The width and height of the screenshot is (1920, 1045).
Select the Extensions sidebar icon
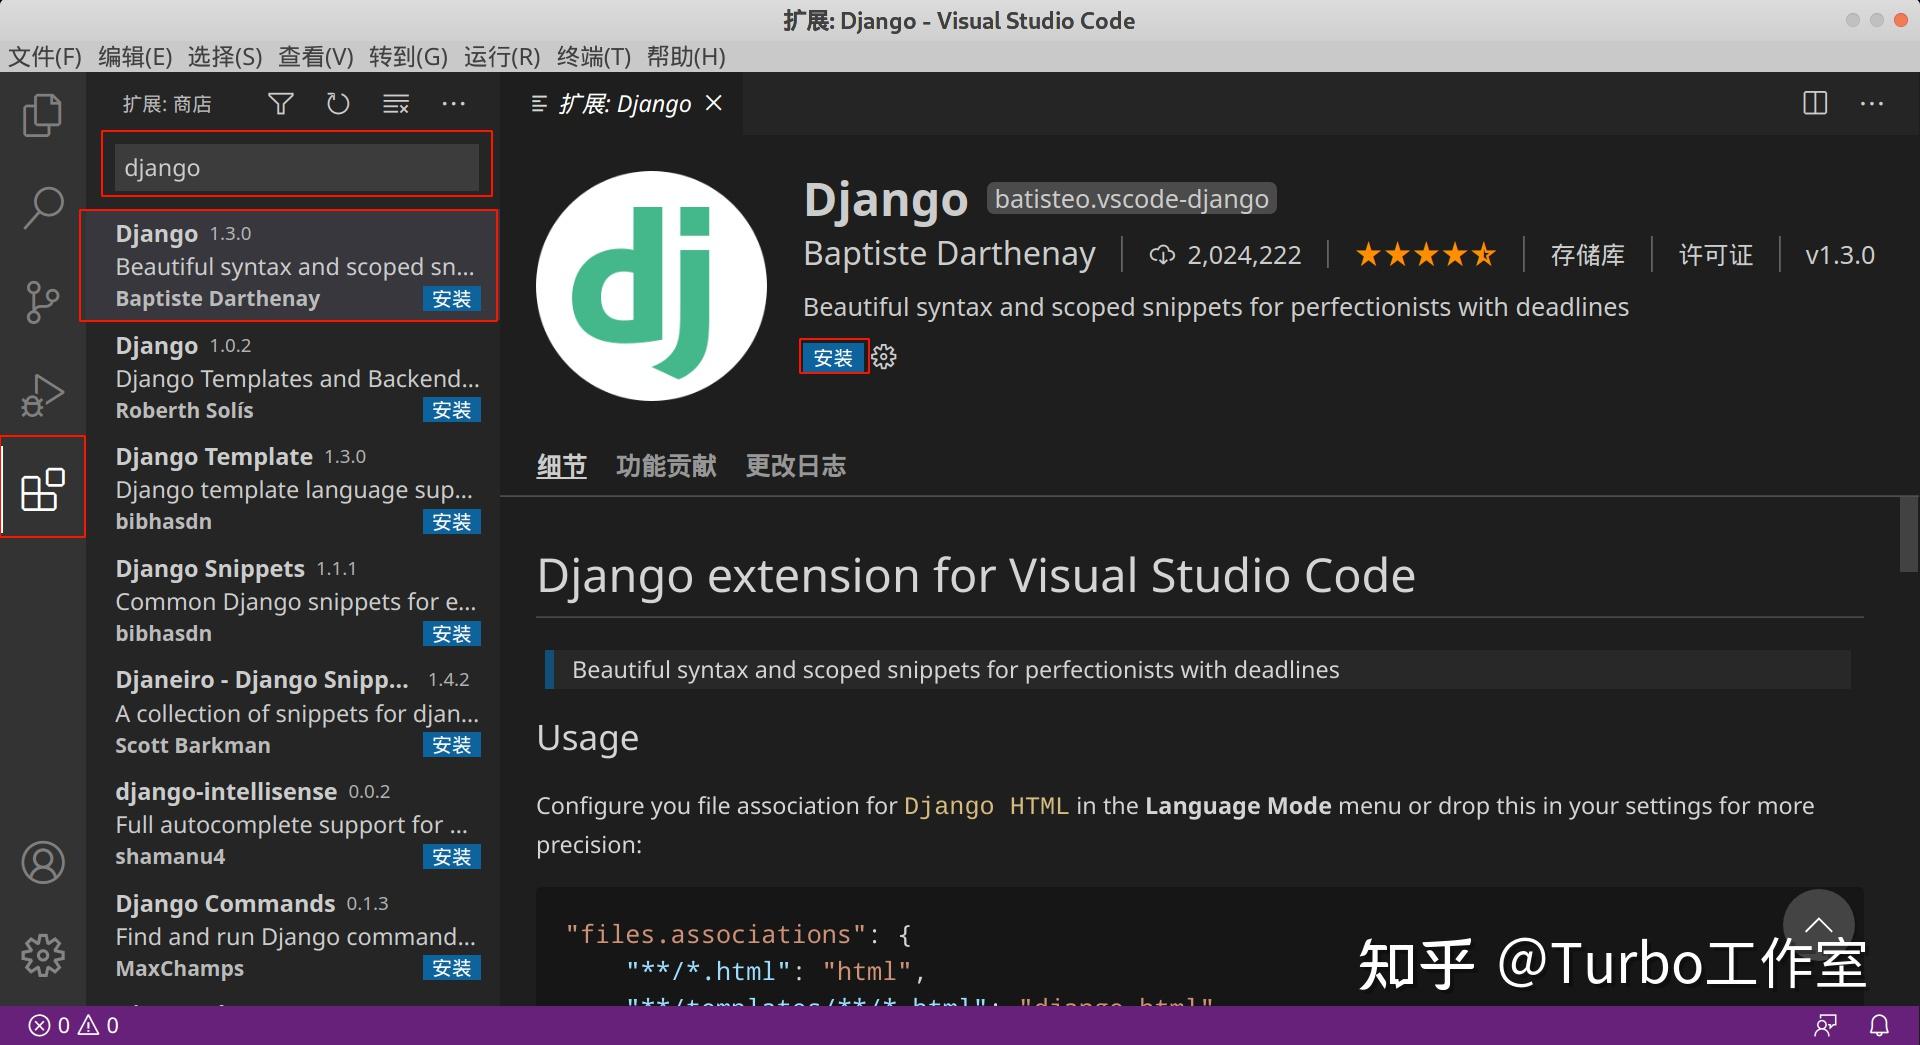pos(42,487)
